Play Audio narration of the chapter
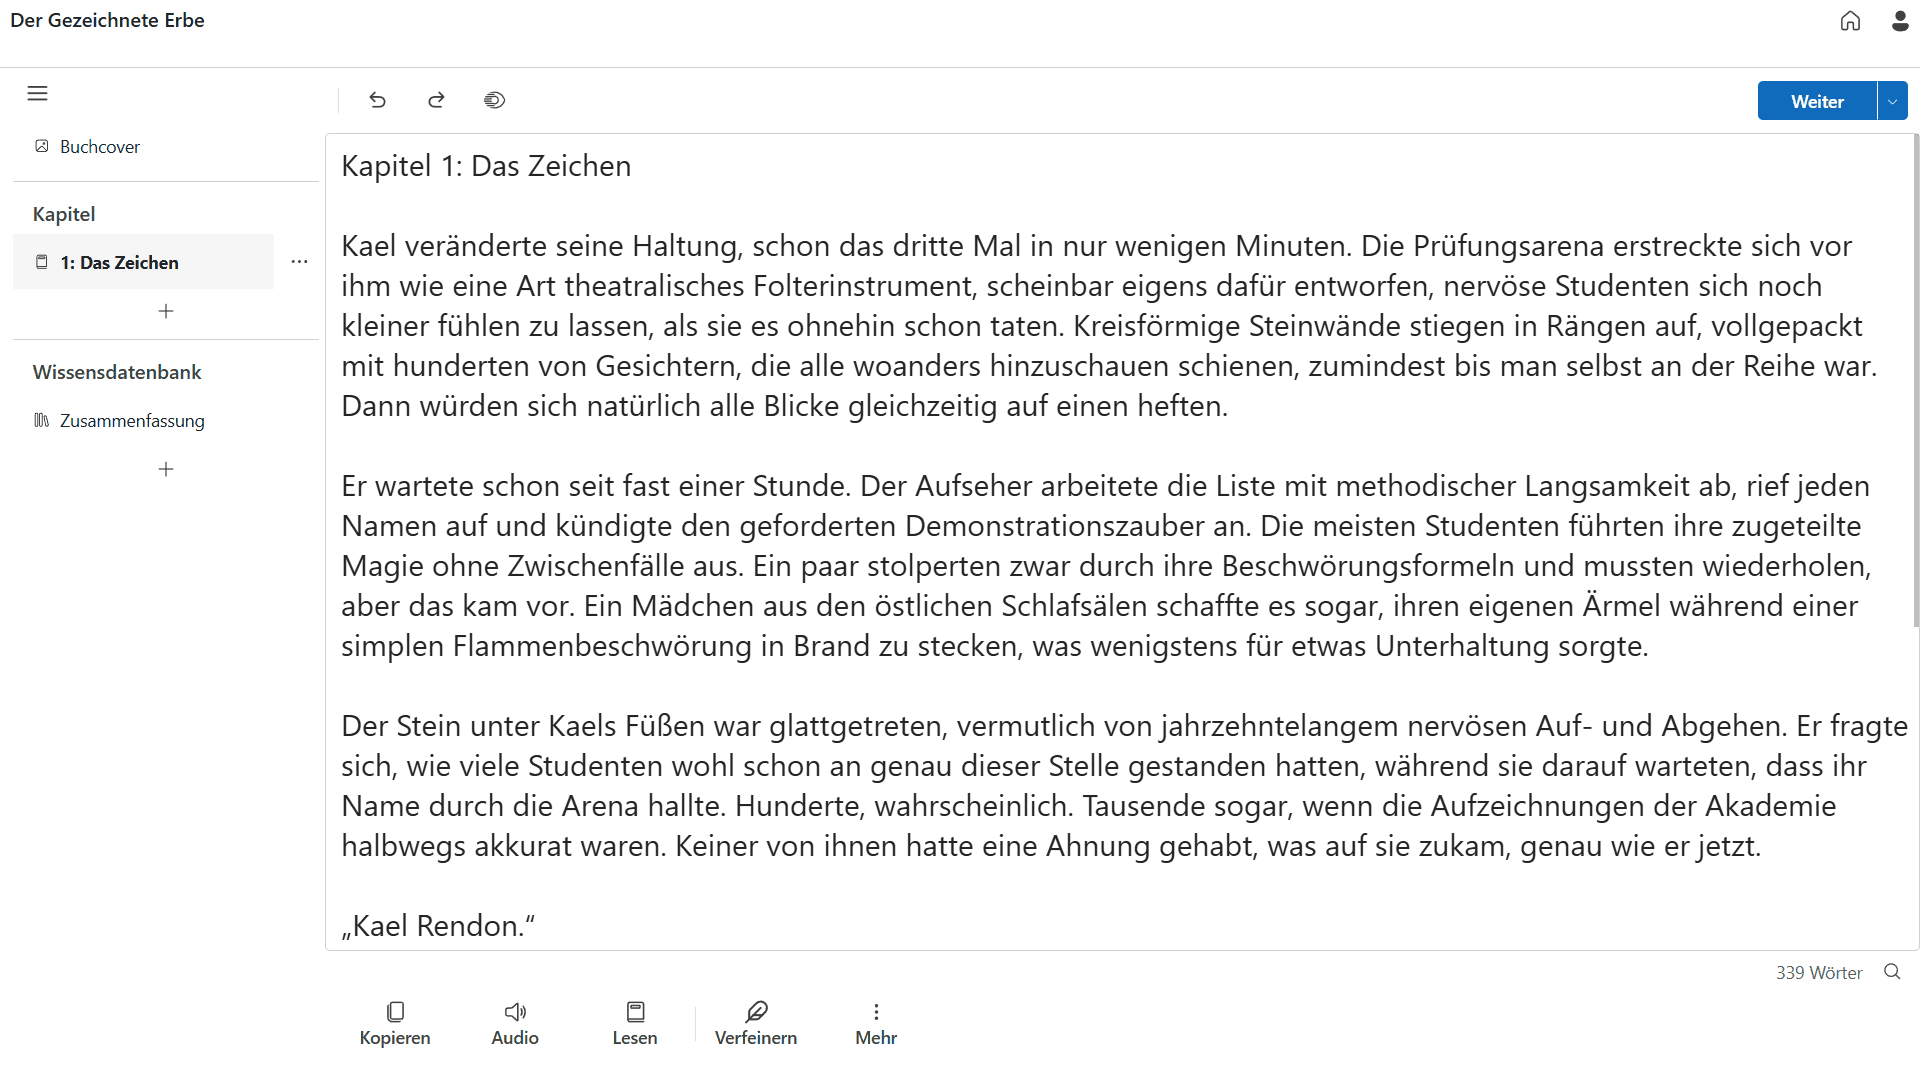The height and width of the screenshot is (1080, 1920). pos(515,1023)
